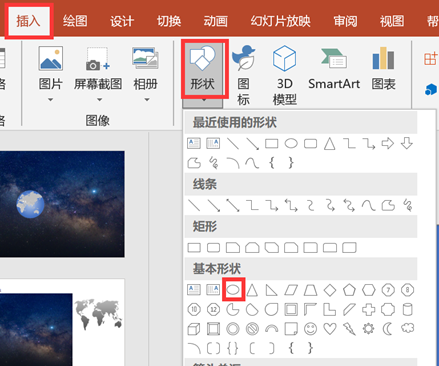Image resolution: width=439 pixels, height=366 pixels.
Task: Select the rounded rectangle in 最近使用的形状
Action: (x=310, y=144)
